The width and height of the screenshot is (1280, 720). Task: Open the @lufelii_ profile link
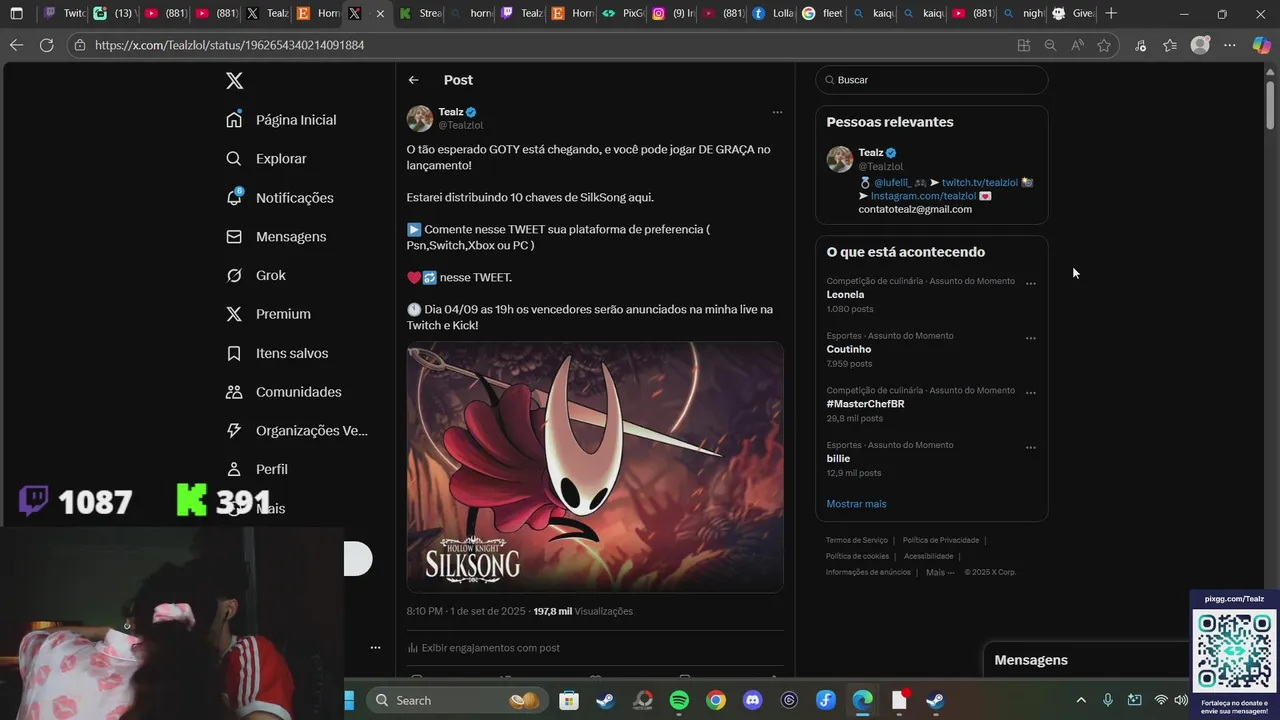892,182
